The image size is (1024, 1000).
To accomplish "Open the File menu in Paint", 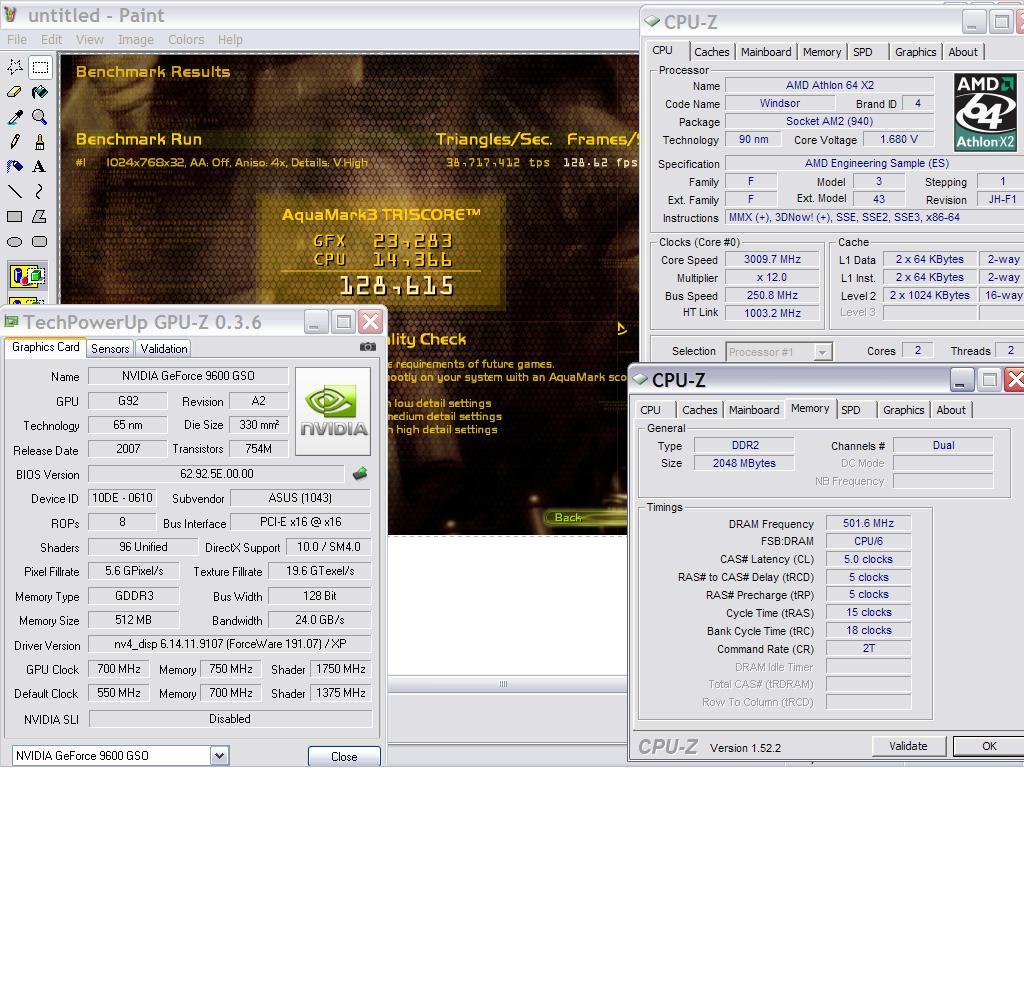I will tap(17, 40).
